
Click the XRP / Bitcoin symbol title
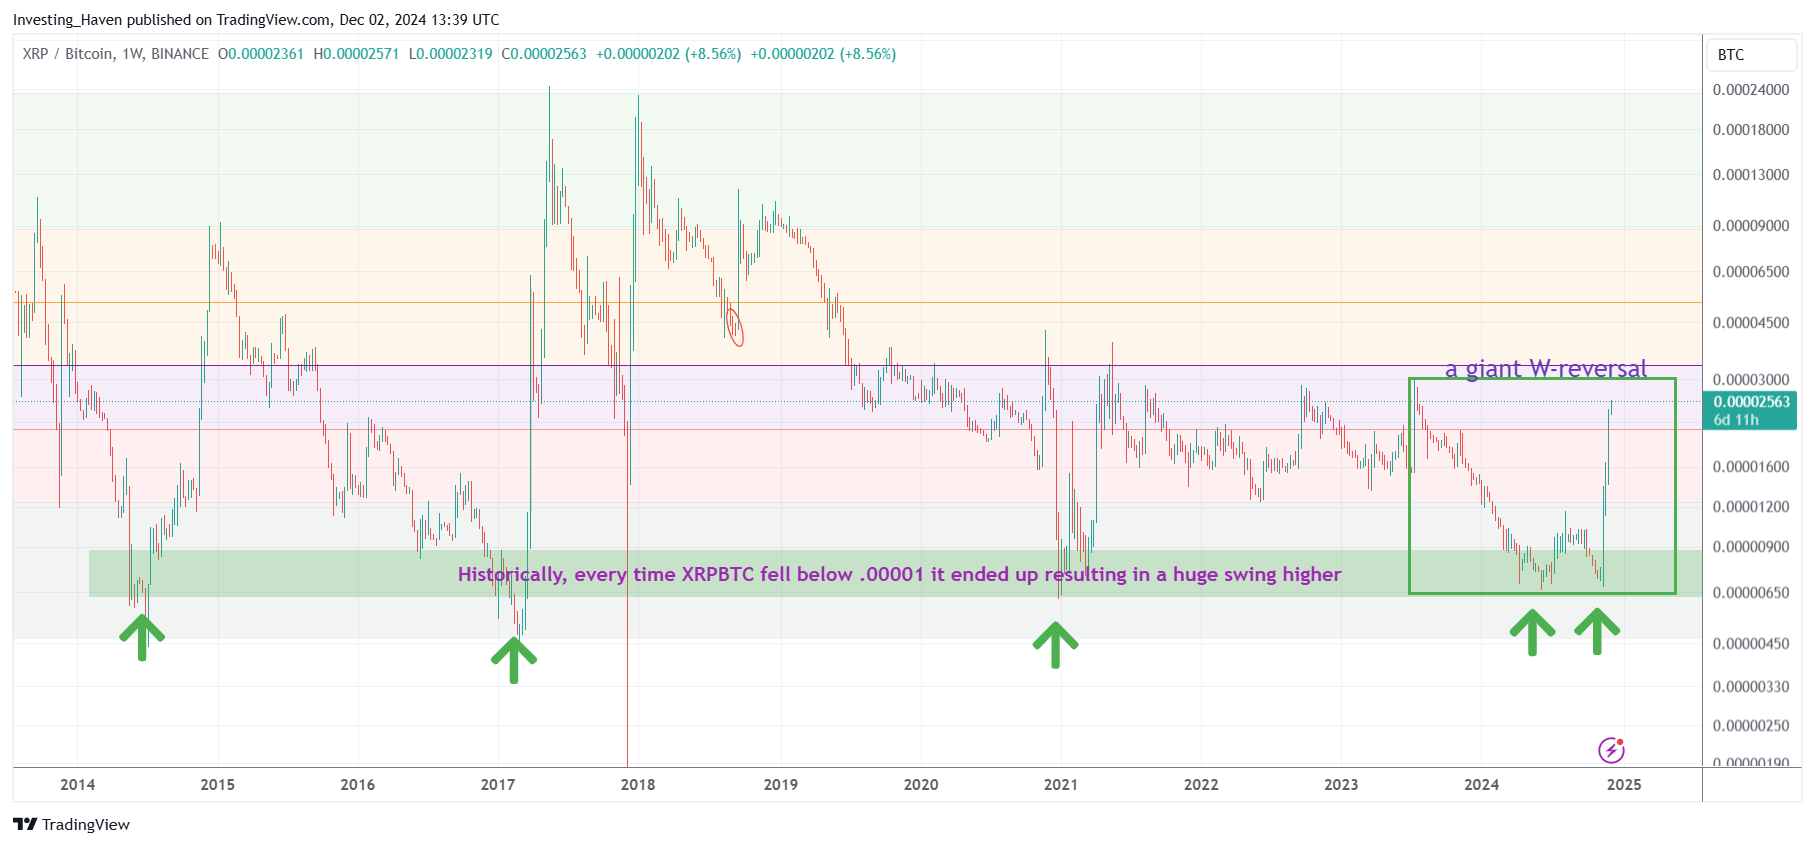click(x=68, y=54)
